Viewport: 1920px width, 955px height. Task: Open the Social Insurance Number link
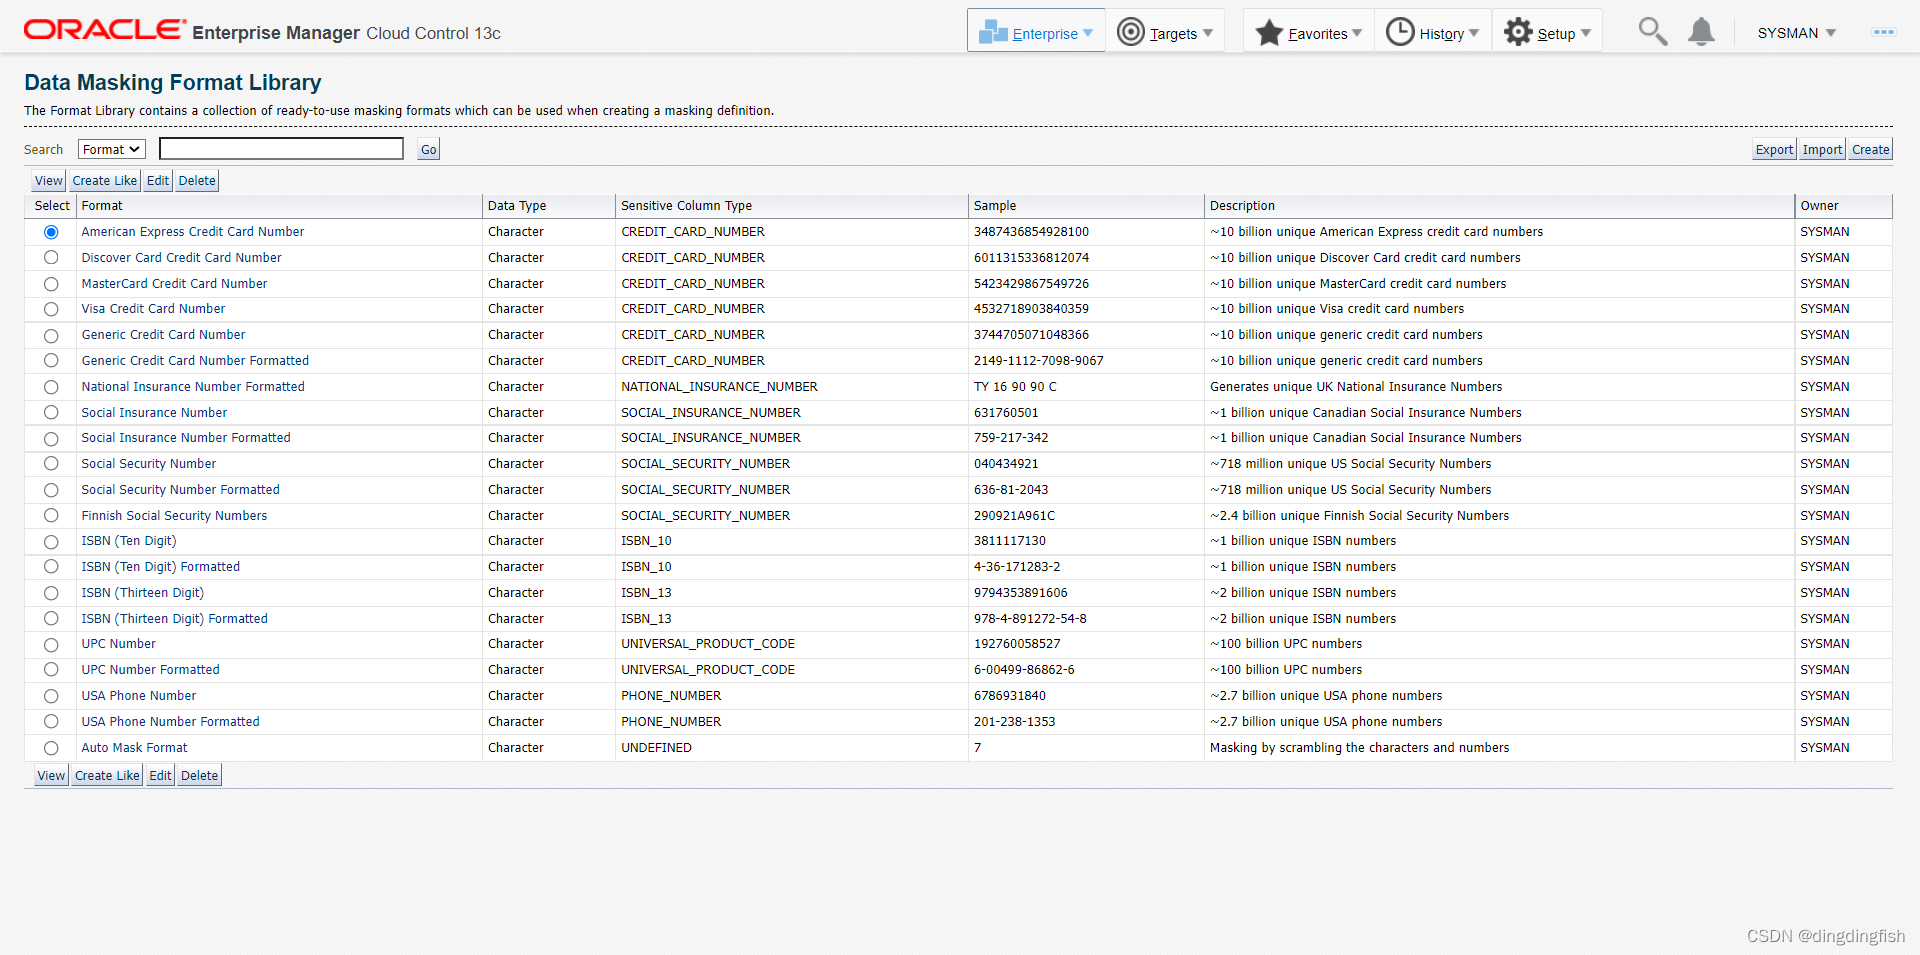154,413
